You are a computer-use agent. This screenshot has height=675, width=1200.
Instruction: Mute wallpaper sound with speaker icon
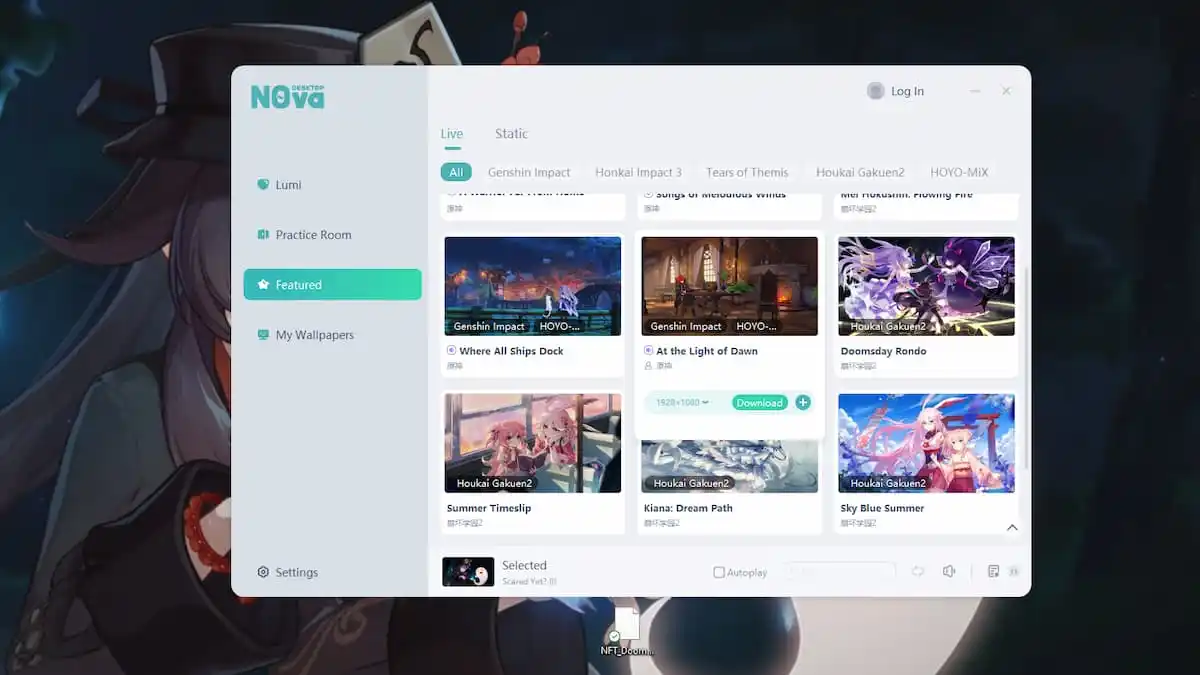[949, 571]
